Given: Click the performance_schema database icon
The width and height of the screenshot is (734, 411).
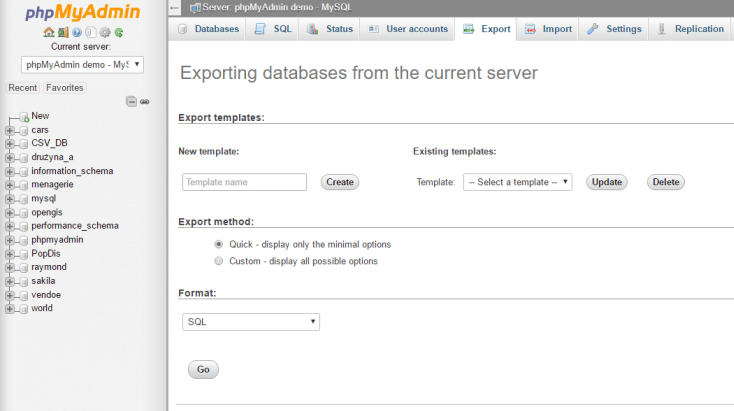Looking at the screenshot, I should coord(23,227).
